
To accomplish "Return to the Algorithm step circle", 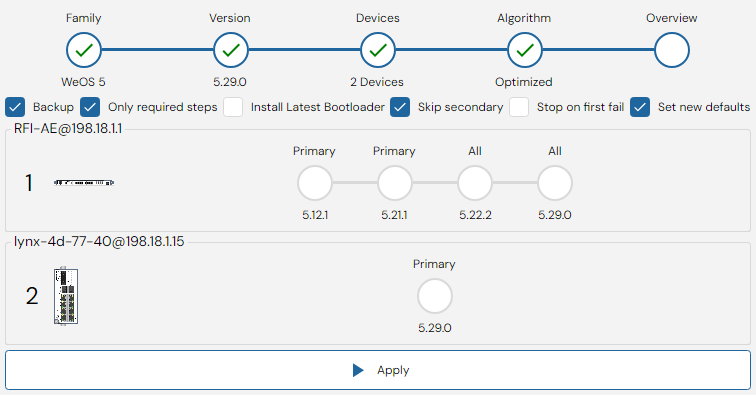I will click(525, 50).
